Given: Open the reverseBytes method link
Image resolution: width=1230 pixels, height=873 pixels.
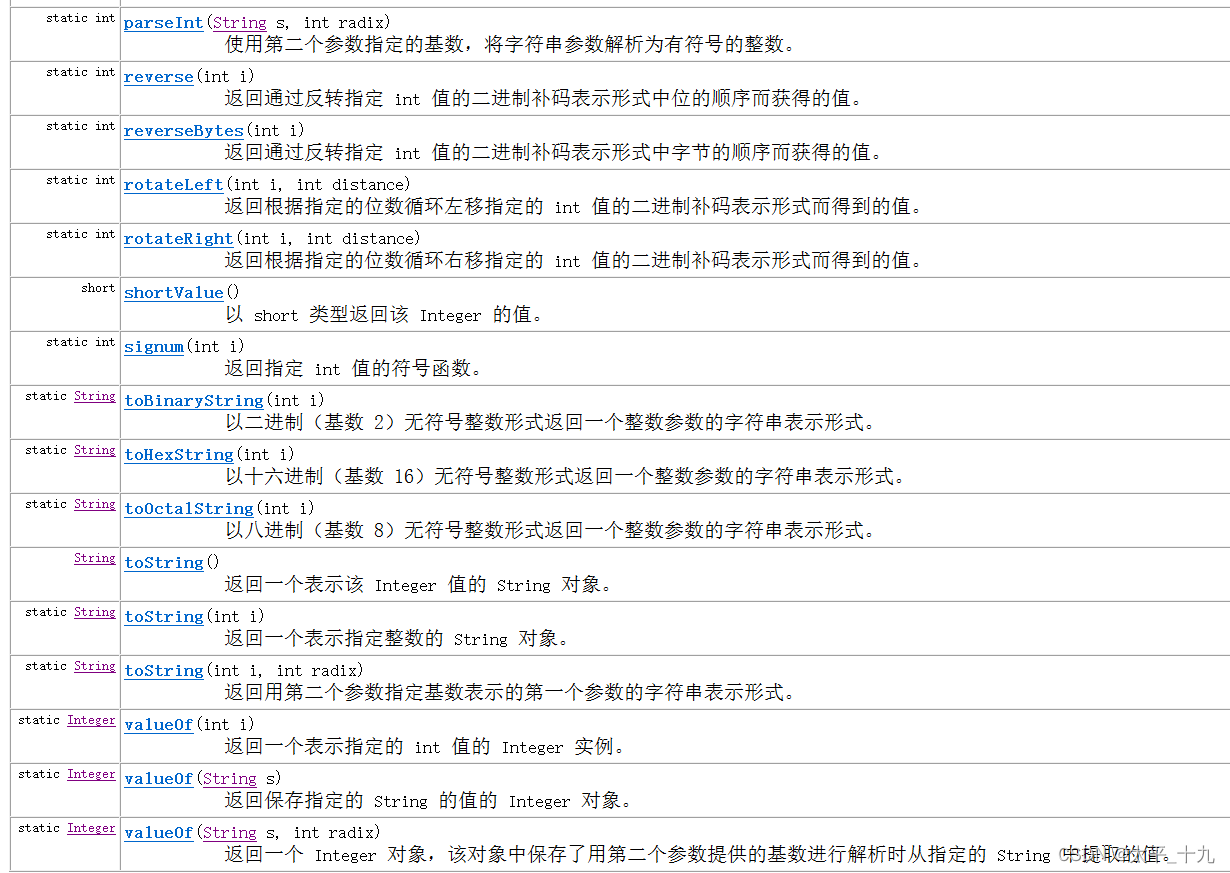Looking at the screenshot, I should click(x=183, y=130).
